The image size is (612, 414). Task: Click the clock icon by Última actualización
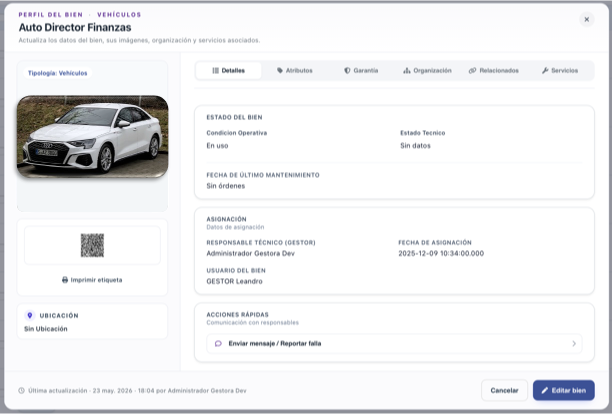pyautogui.click(x=21, y=391)
